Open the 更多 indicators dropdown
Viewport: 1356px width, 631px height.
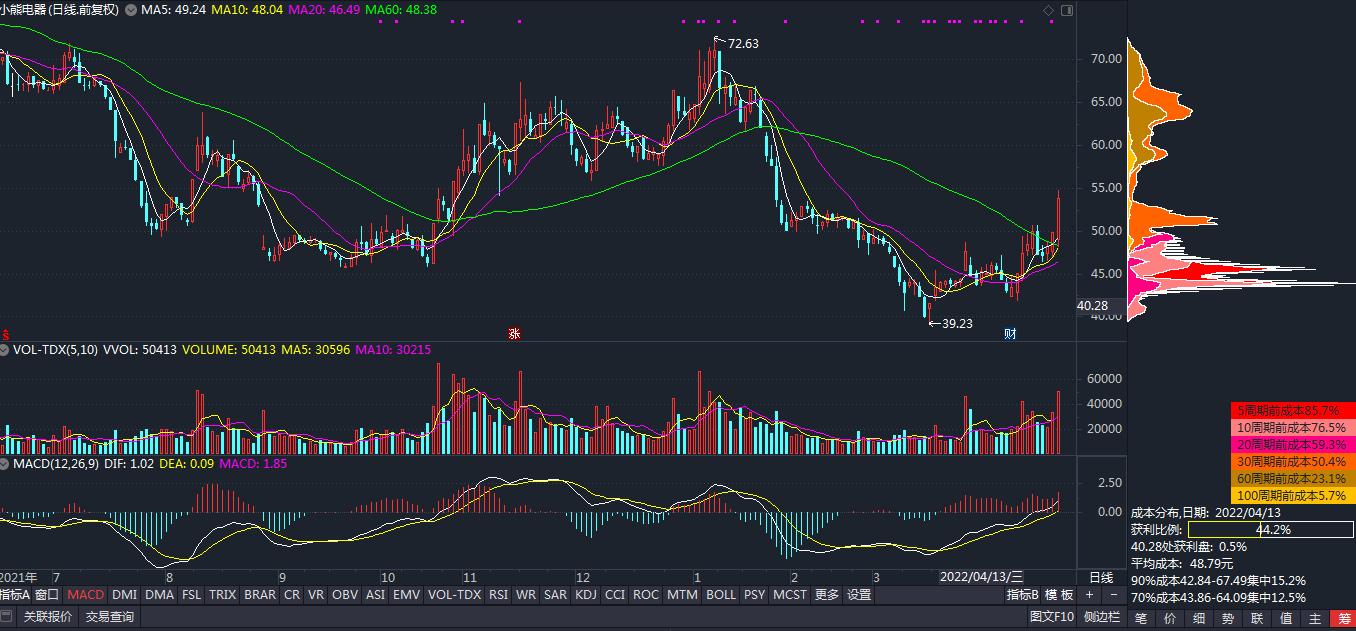[x=827, y=594]
